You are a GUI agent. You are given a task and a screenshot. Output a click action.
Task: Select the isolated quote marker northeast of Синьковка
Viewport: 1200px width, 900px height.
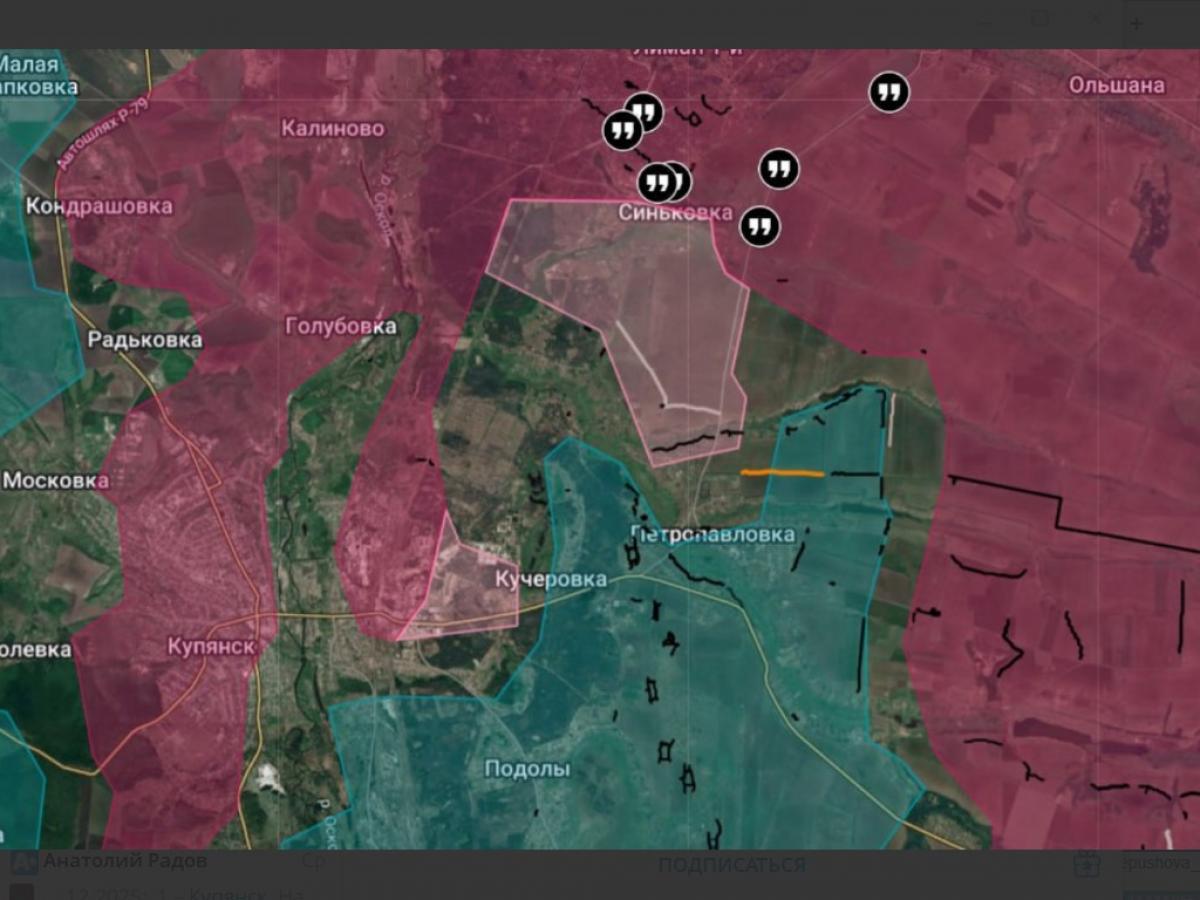[x=778, y=169]
